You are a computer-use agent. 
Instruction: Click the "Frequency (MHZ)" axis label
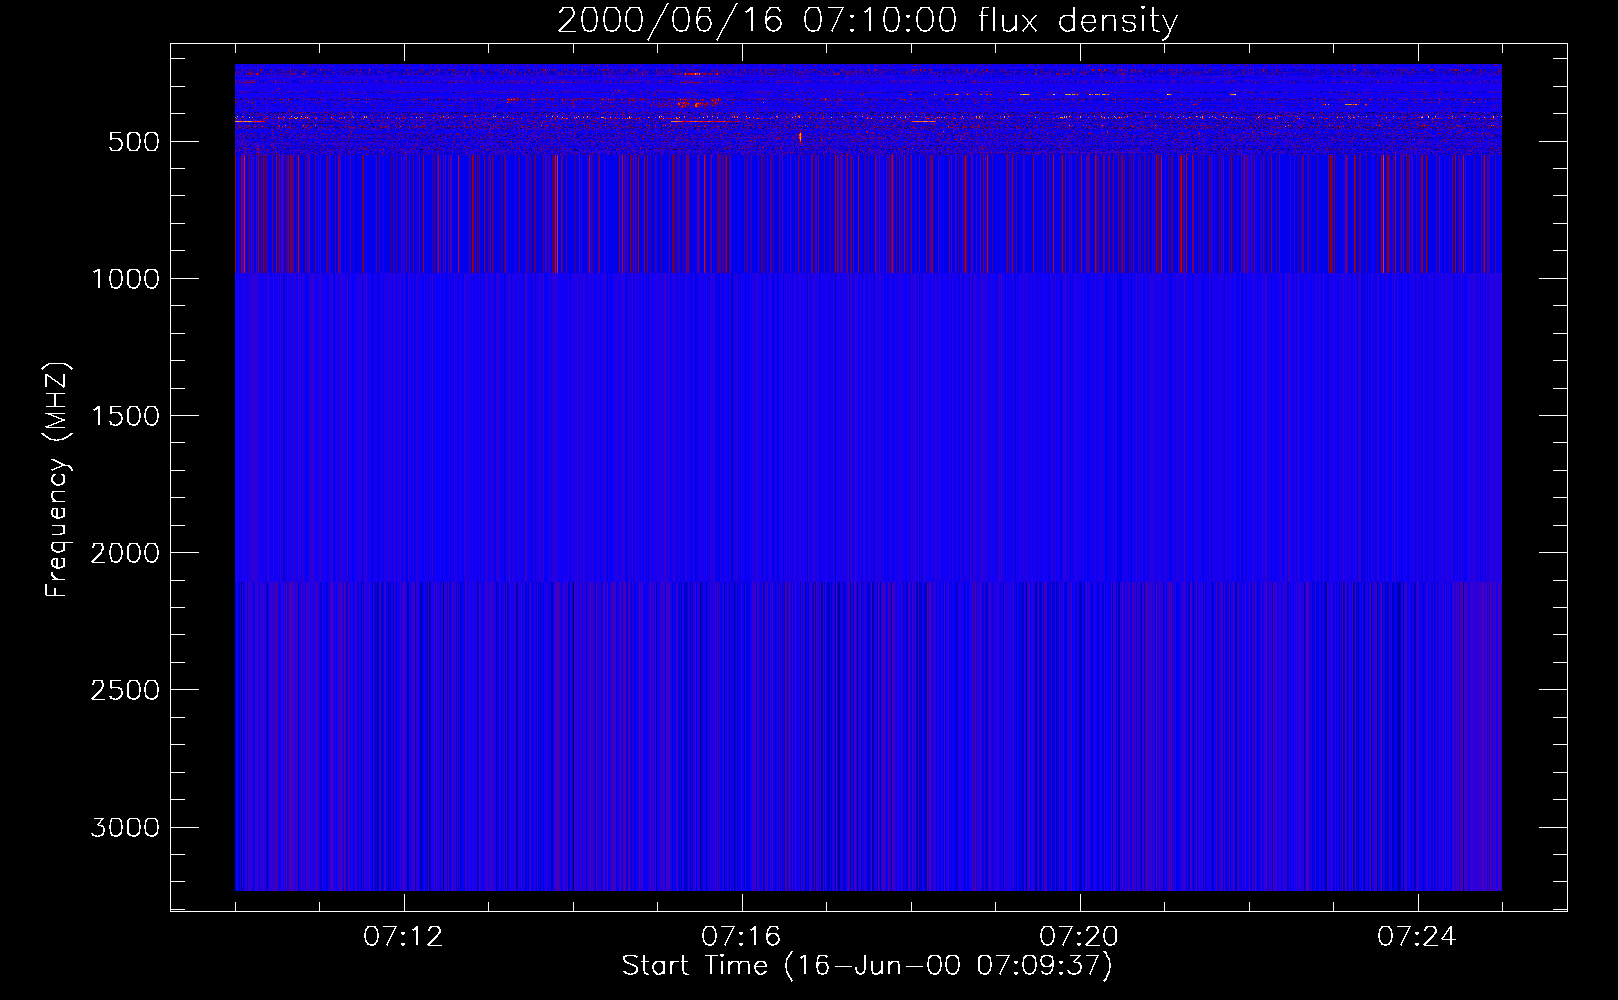57,480
